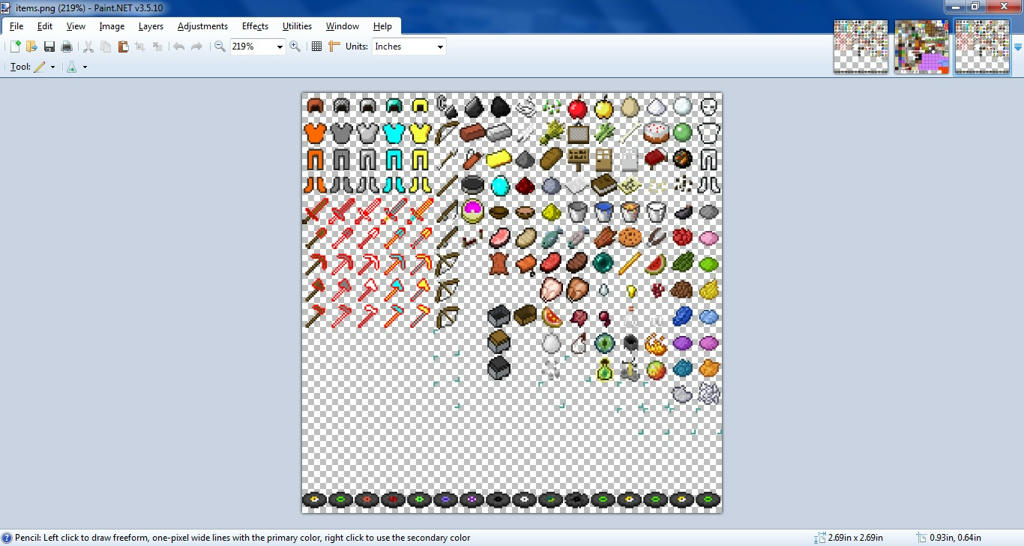
Task: Open the zoom percentage dropdown
Action: tap(279, 47)
